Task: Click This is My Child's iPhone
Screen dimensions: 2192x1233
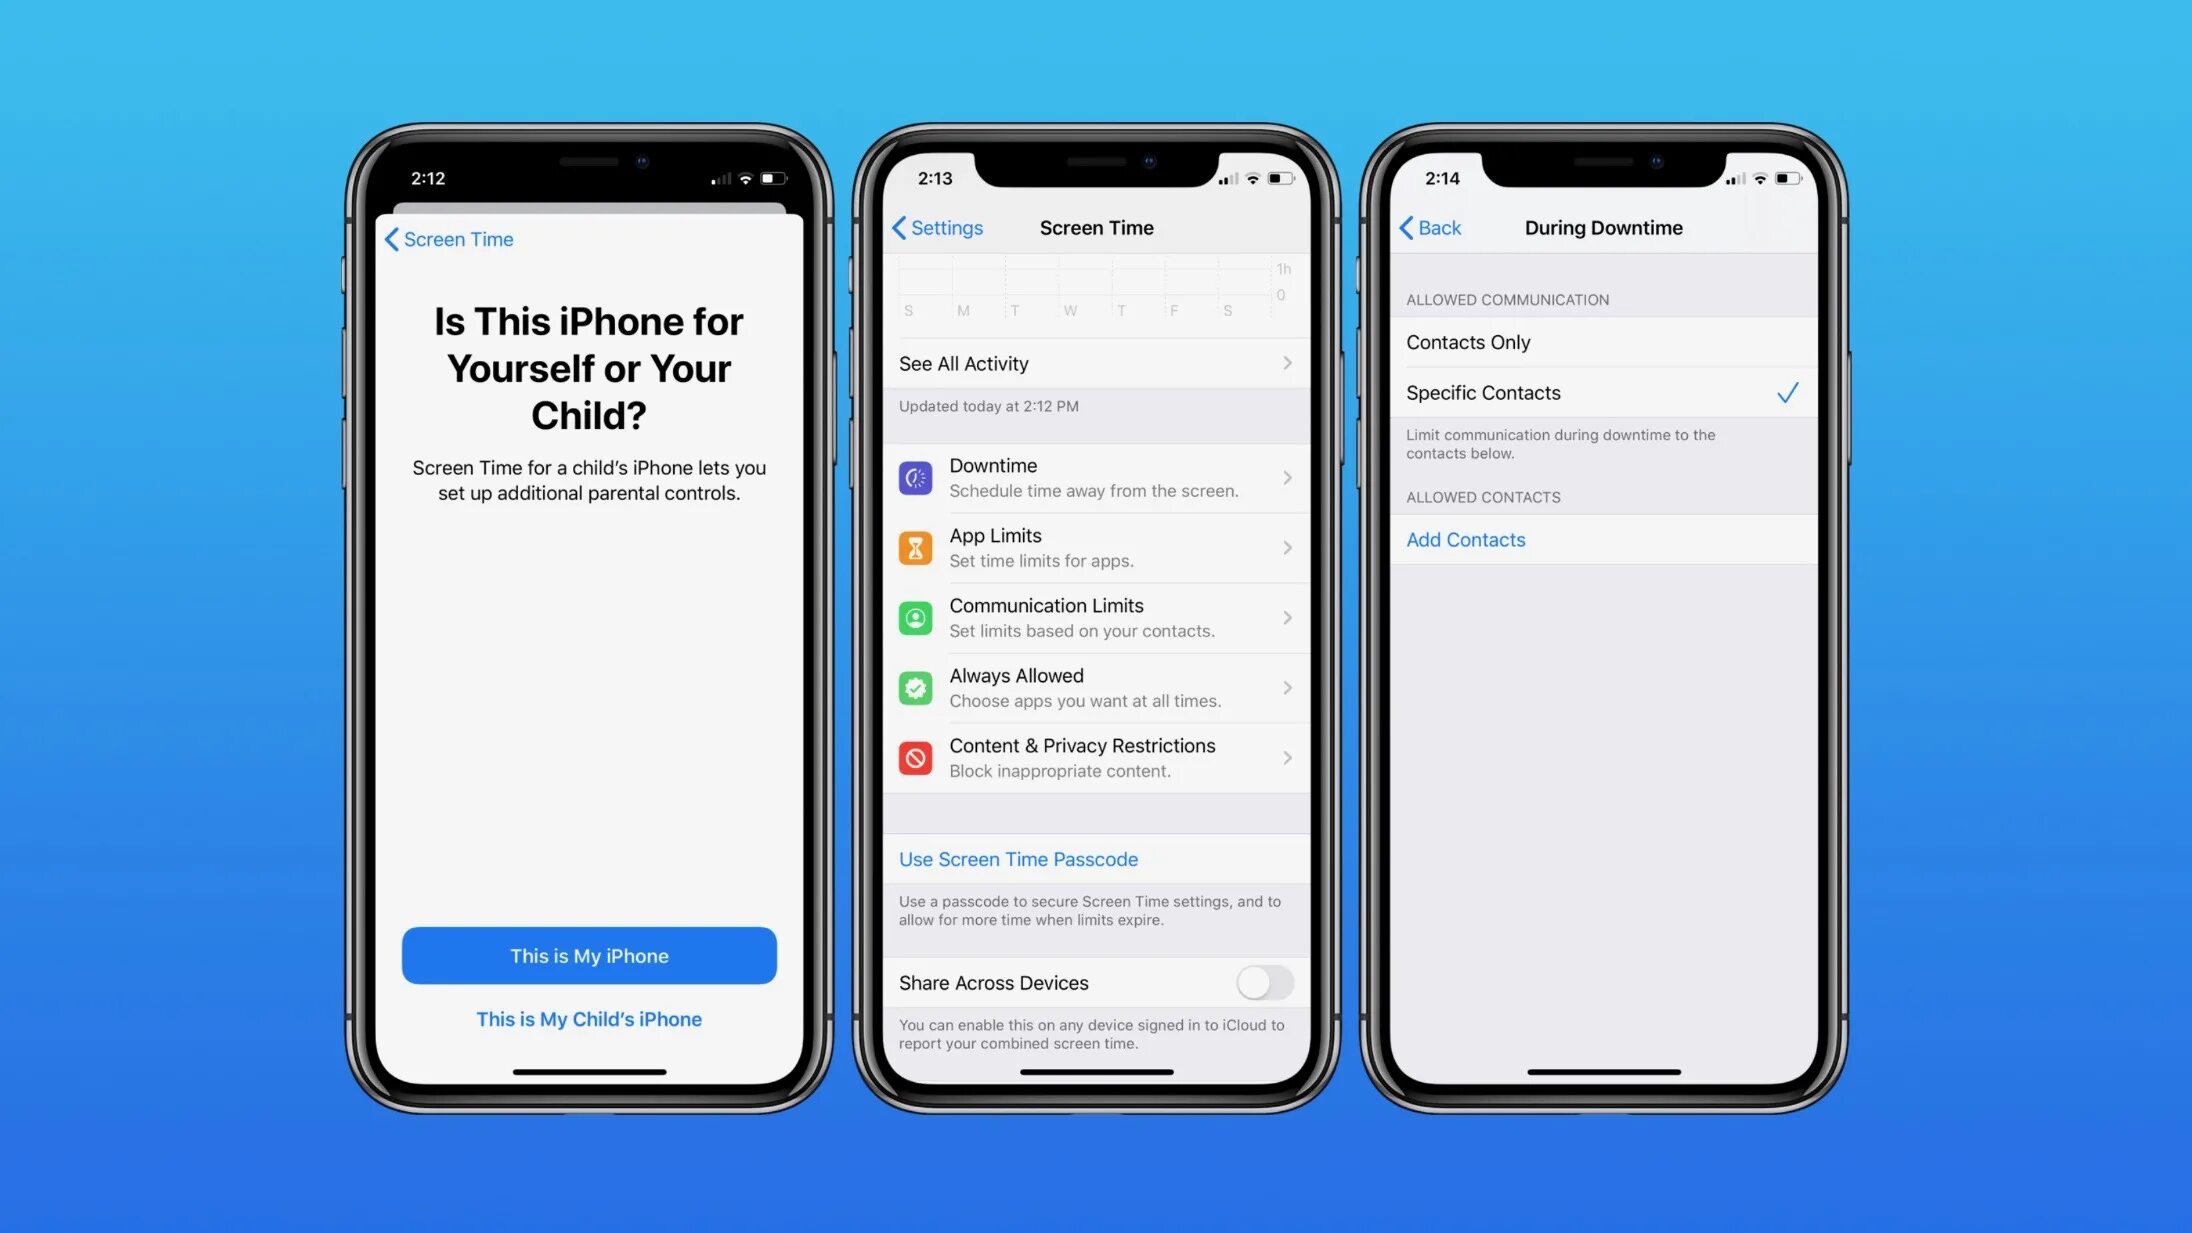Action: point(589,1019)
